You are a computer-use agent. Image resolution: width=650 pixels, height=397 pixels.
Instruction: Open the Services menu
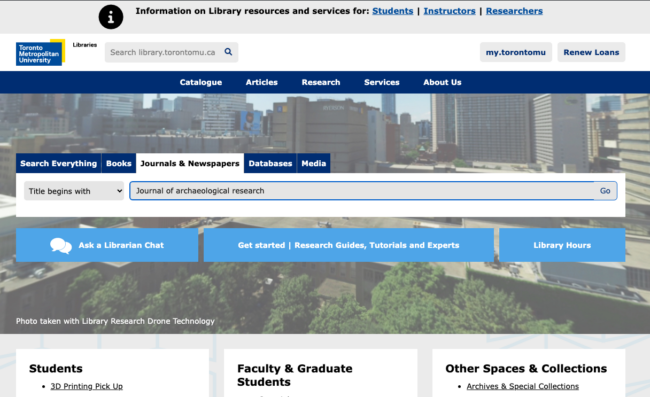coord(382,82)
